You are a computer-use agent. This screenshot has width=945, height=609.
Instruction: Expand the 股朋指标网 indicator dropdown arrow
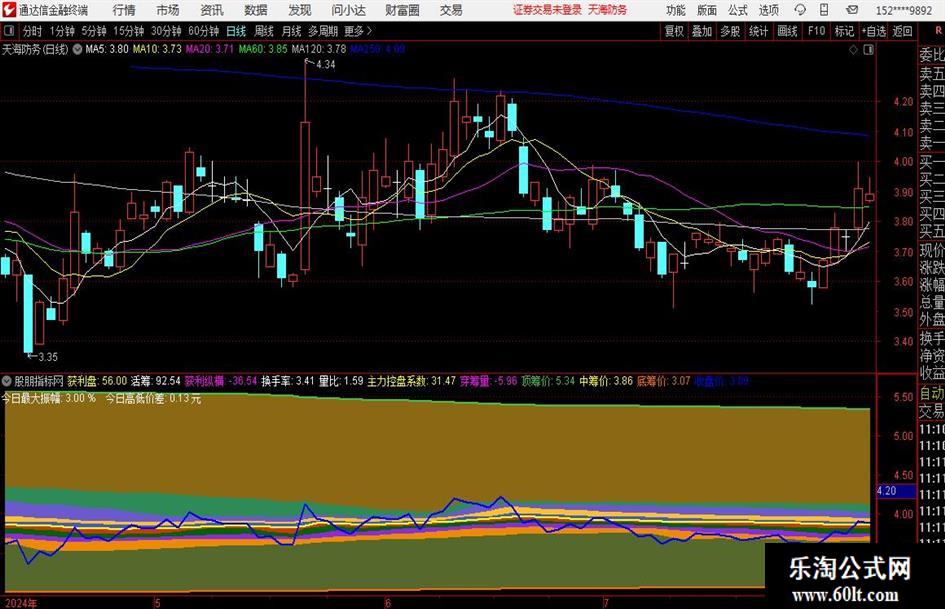pyautogui.click(x=7, y=381)
